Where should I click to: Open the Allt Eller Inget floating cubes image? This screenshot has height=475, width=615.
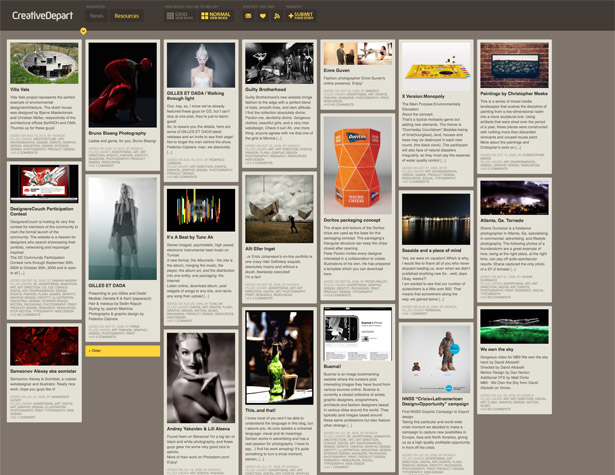280,209
